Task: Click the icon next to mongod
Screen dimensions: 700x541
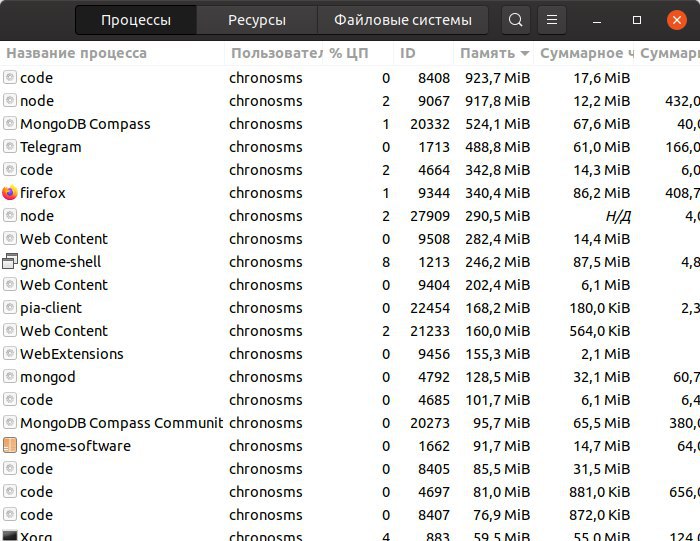Action: tap(10, 377)
